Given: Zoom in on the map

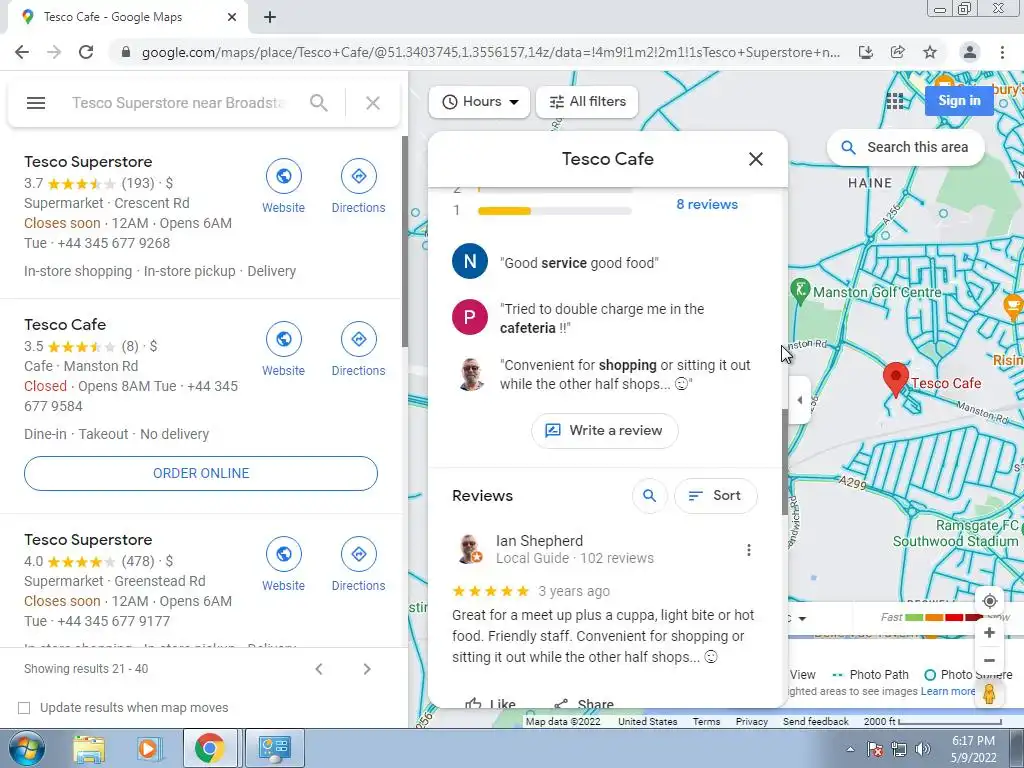Looking at the screenshot, I should [989, 632].
